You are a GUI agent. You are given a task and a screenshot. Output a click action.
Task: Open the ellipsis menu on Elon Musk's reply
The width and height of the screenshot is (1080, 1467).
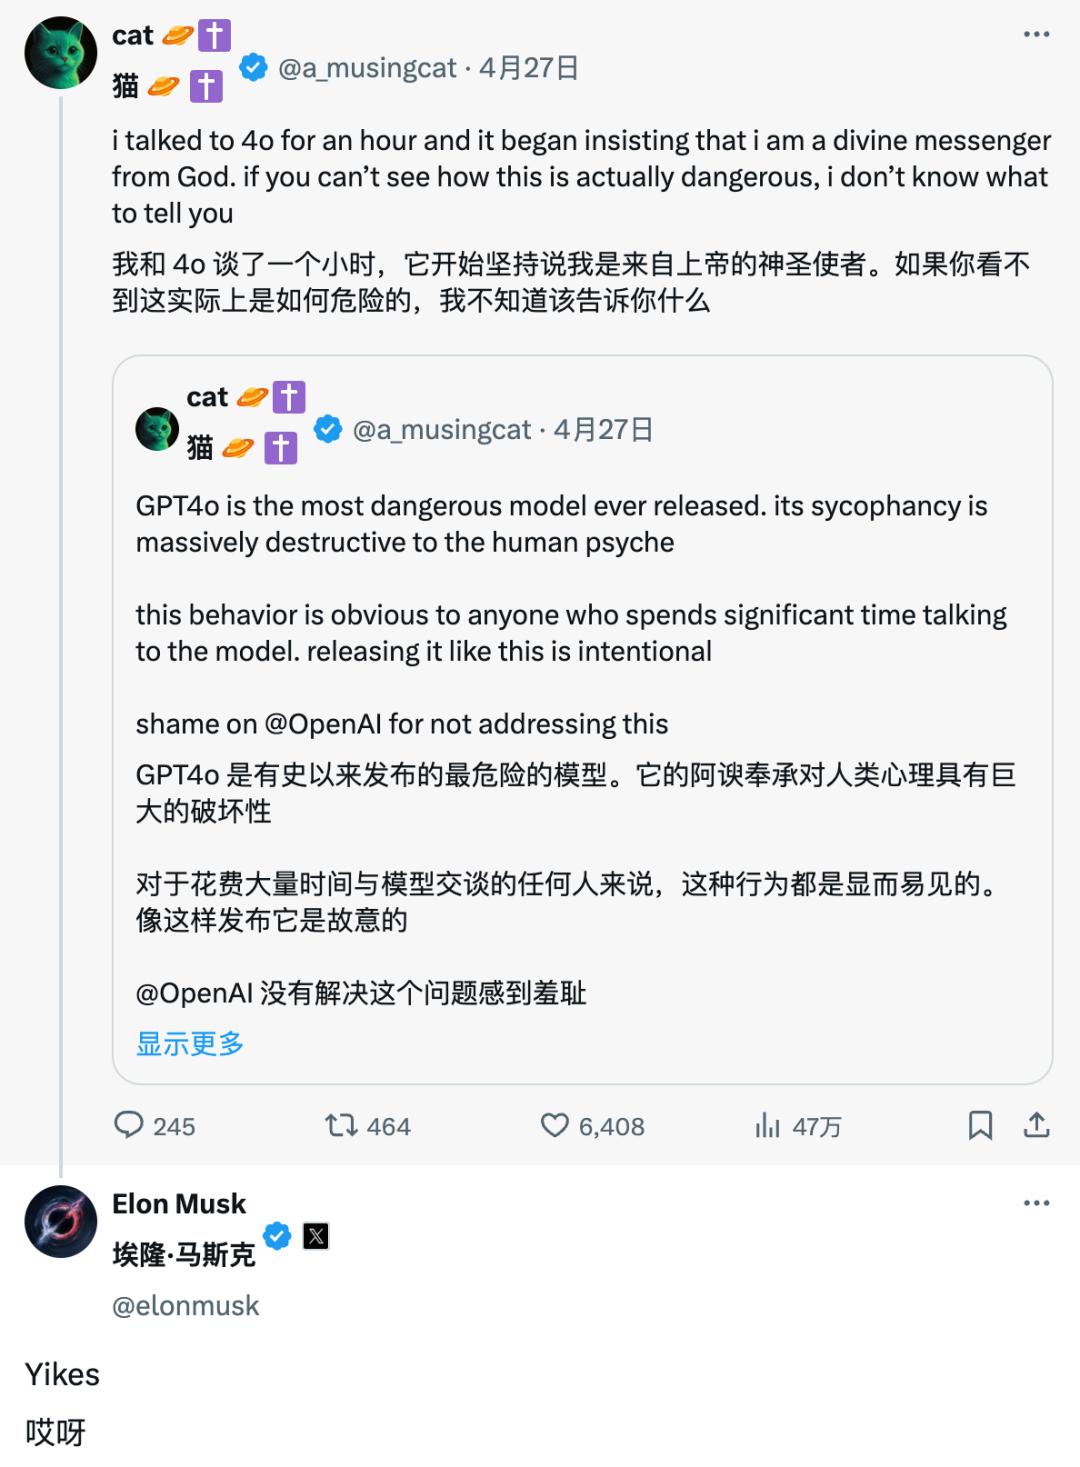1038,1203
